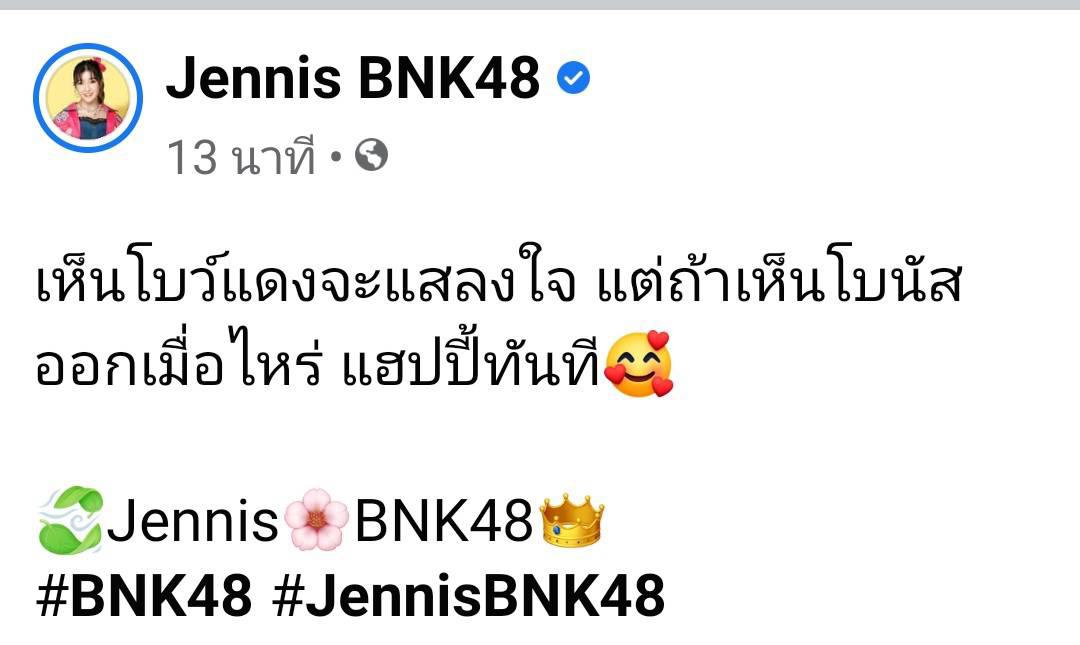
Task: Open the Jennis BNK48 profile picture
Action: 88,98
